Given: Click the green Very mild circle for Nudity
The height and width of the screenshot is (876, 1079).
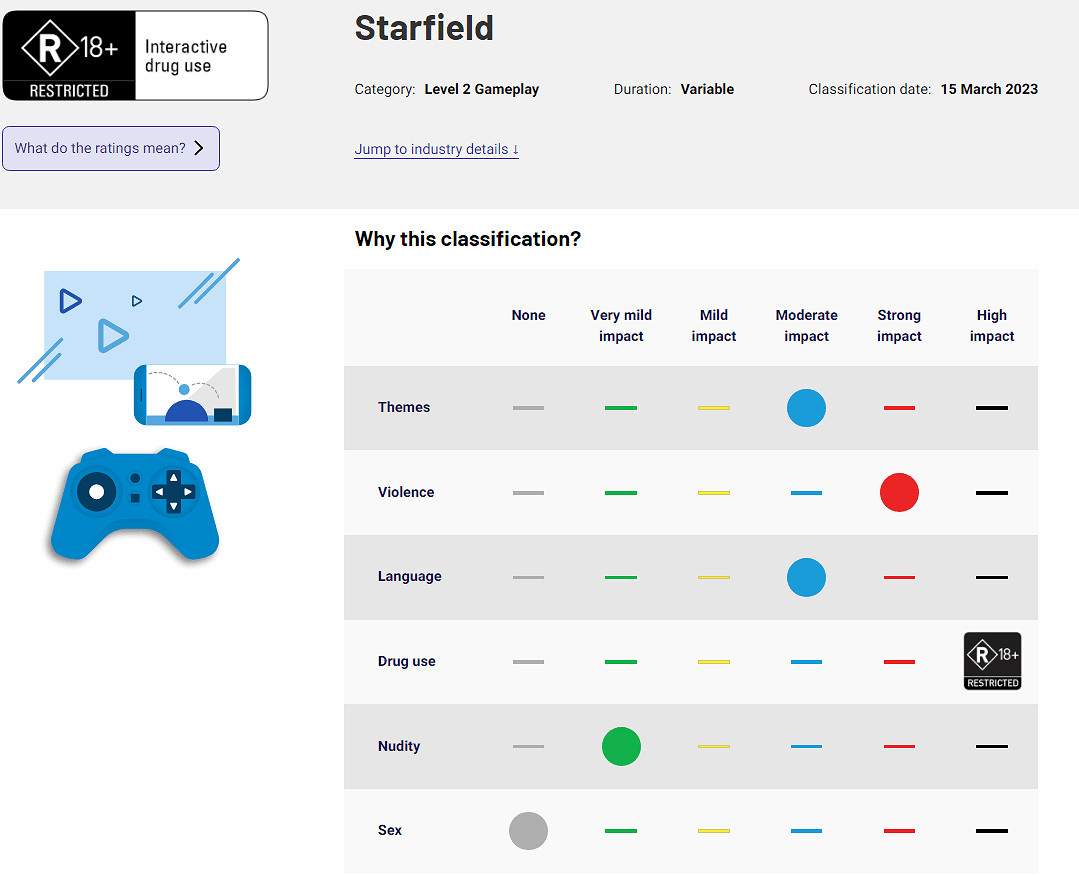Looking at the screenshot, I should tap(621, 747).
